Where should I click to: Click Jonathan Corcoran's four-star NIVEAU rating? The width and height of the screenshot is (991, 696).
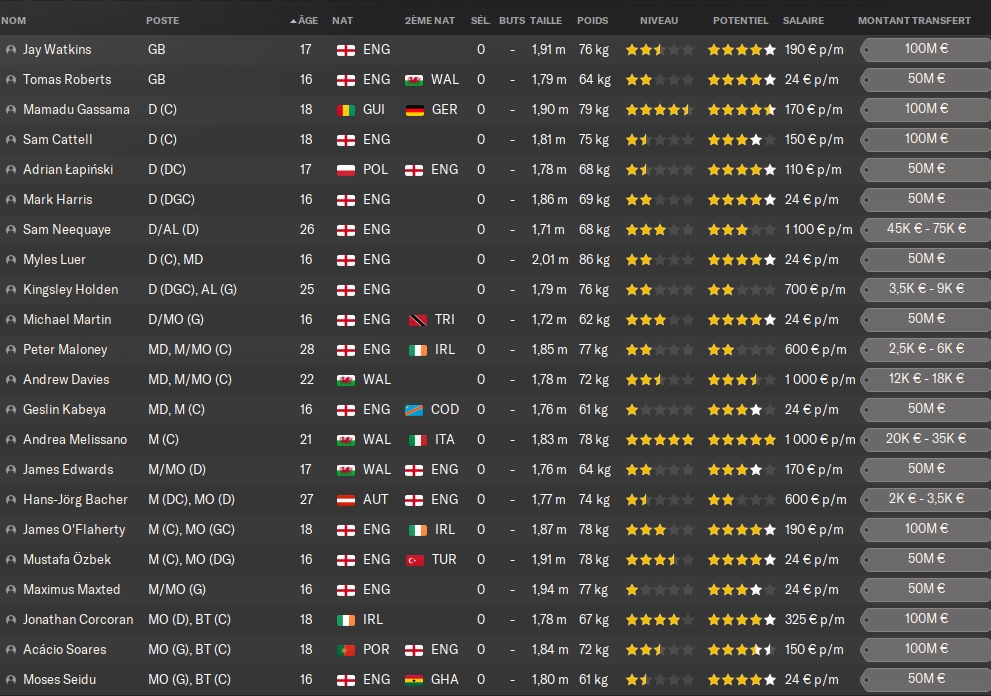[x=660, y=620]
